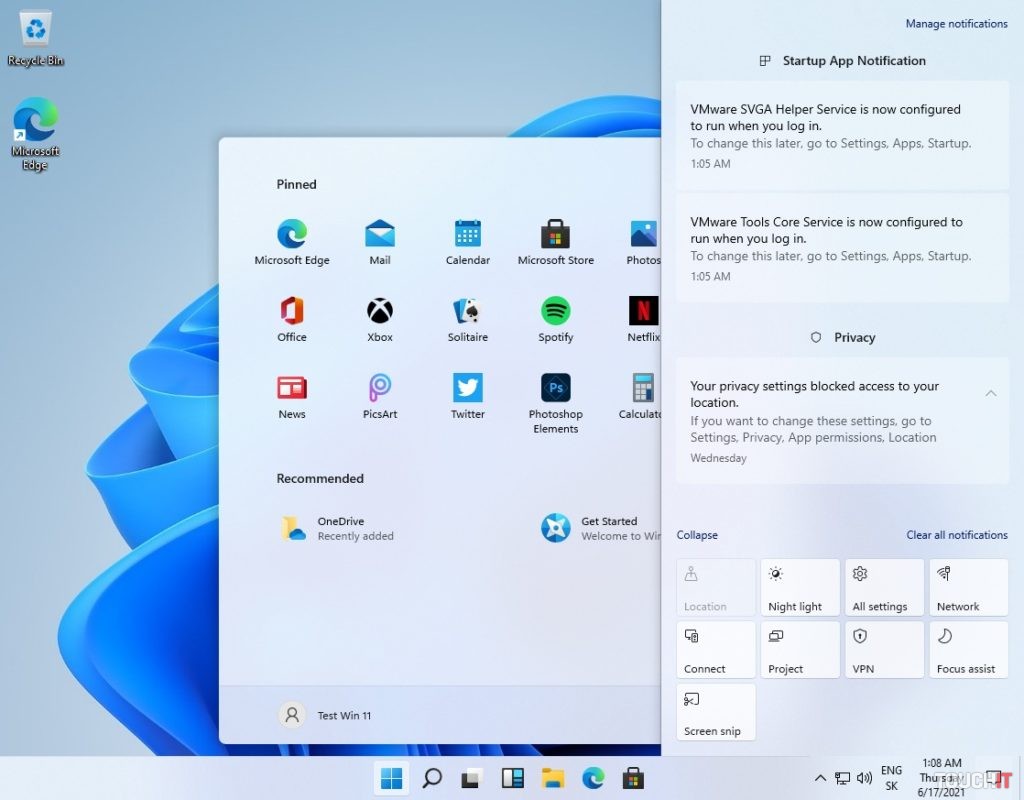1024x800 pixels.
Task: Launch Photoshop Elements from the Start menu
Action: [555, 390]
